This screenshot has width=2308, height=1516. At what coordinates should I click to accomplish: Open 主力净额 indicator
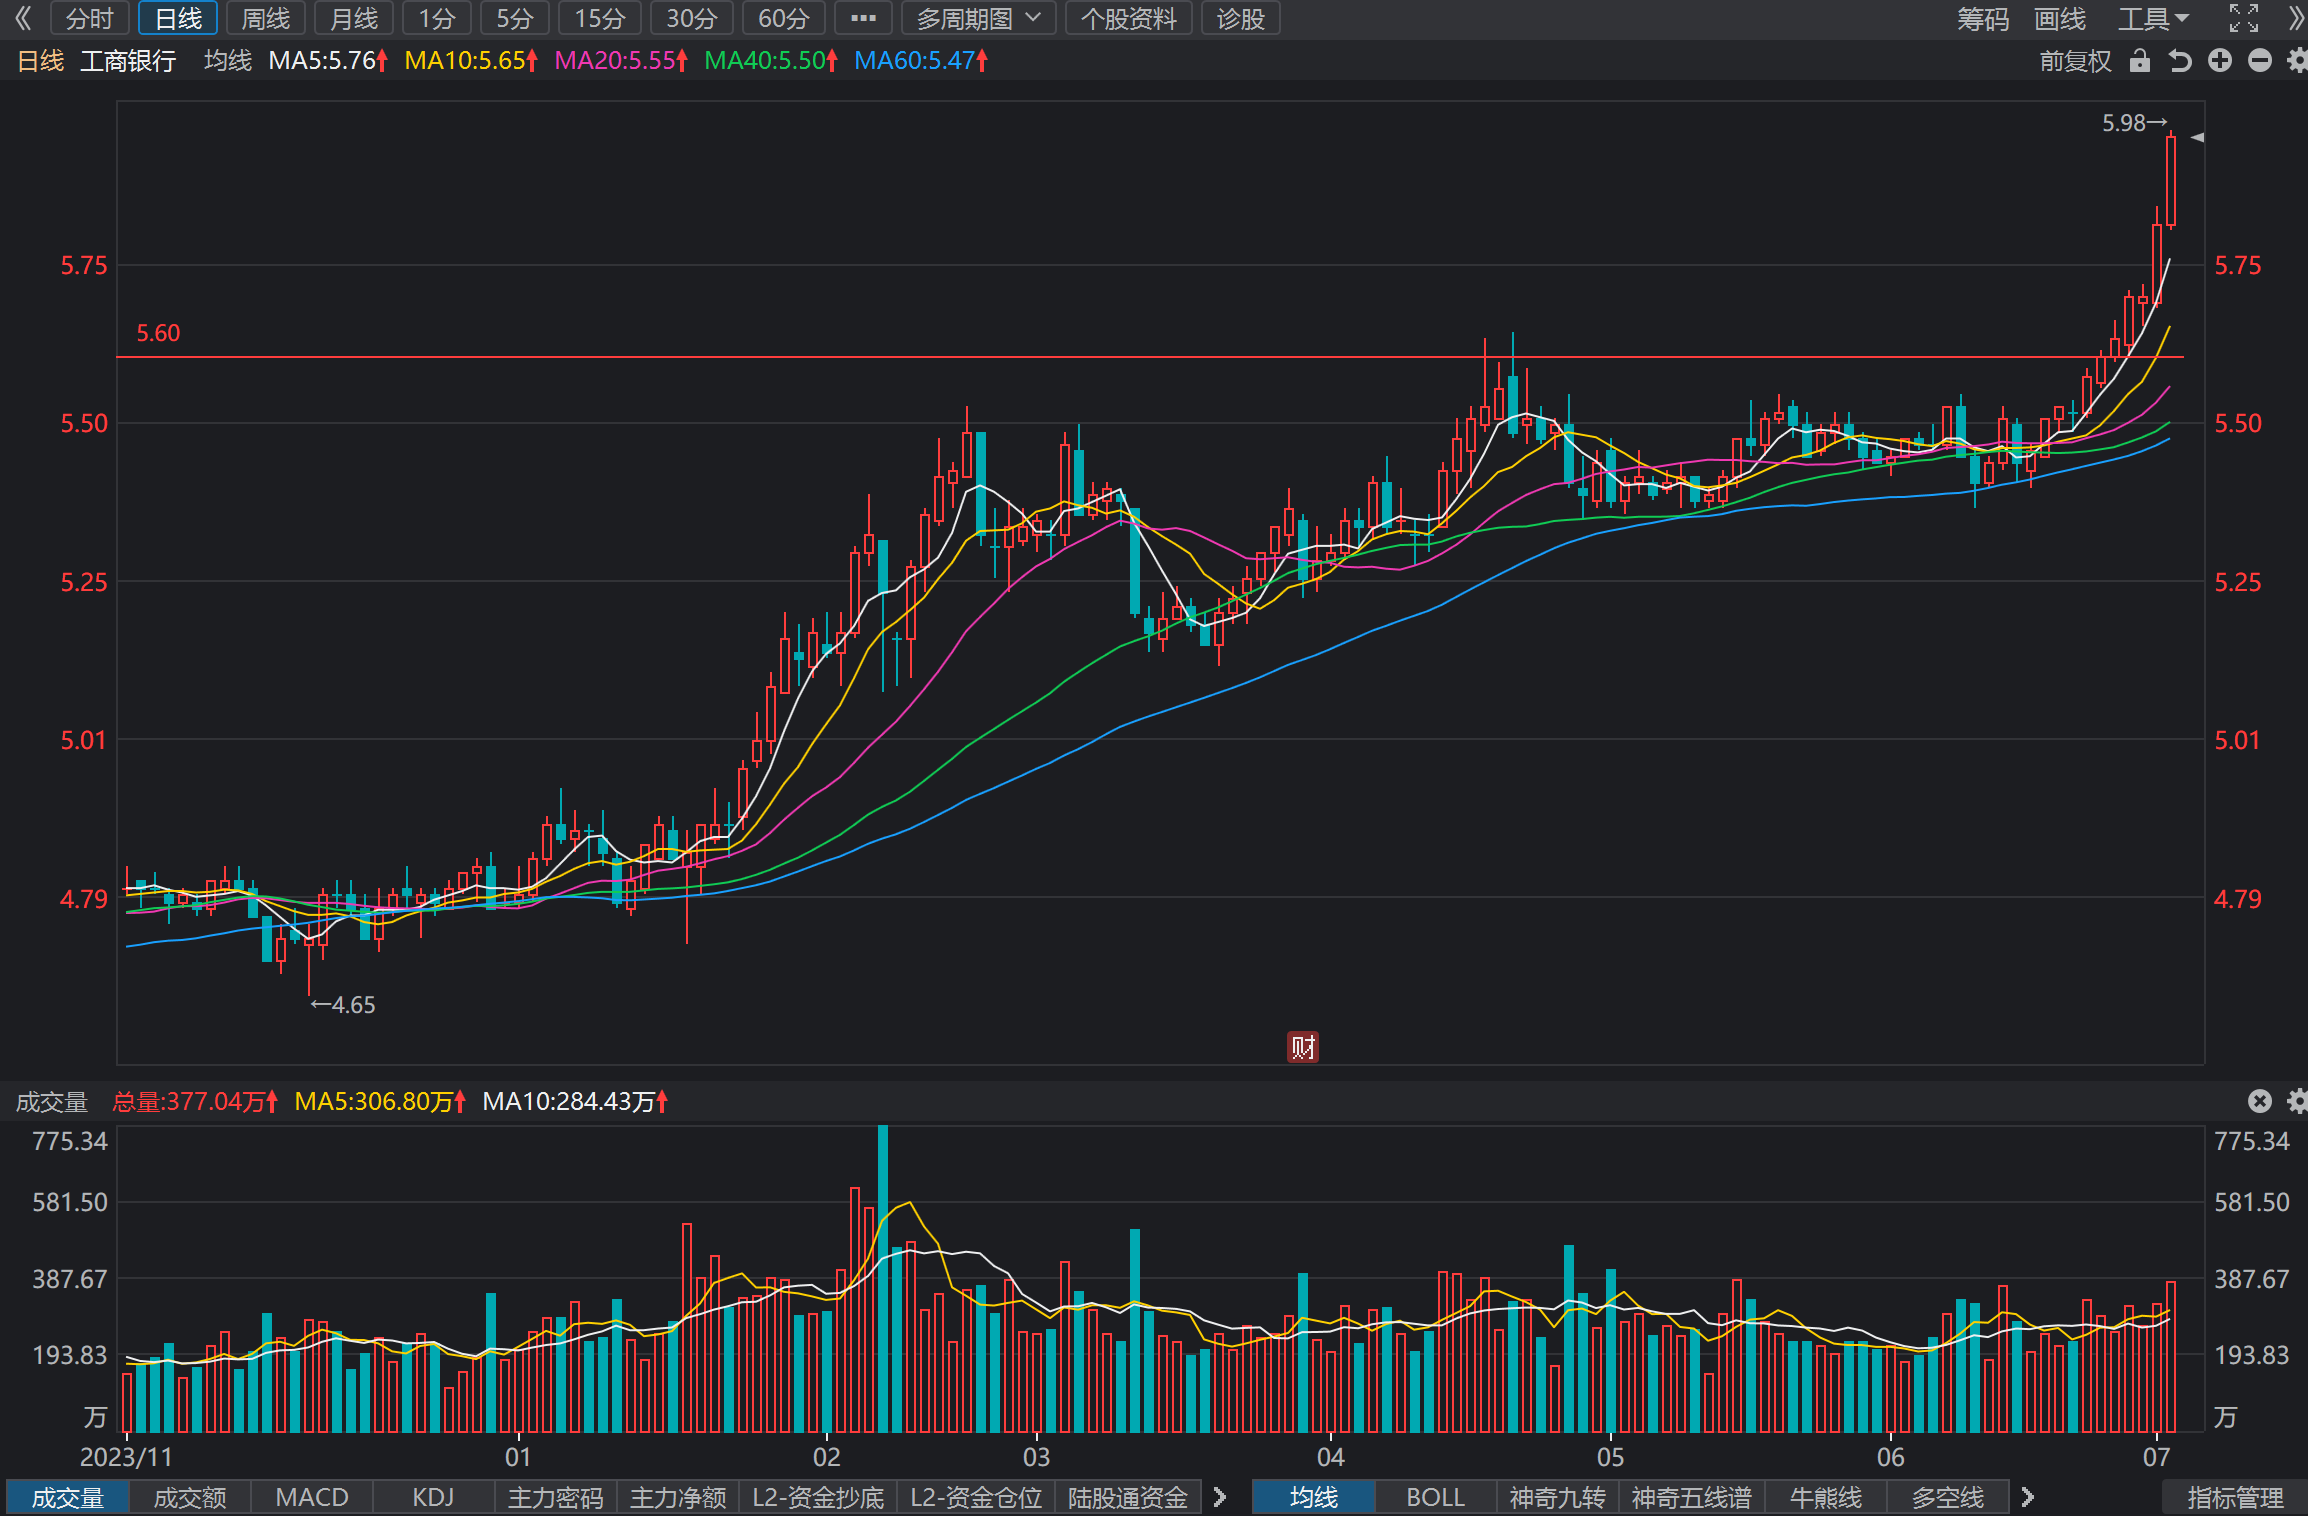point(678,1497)
